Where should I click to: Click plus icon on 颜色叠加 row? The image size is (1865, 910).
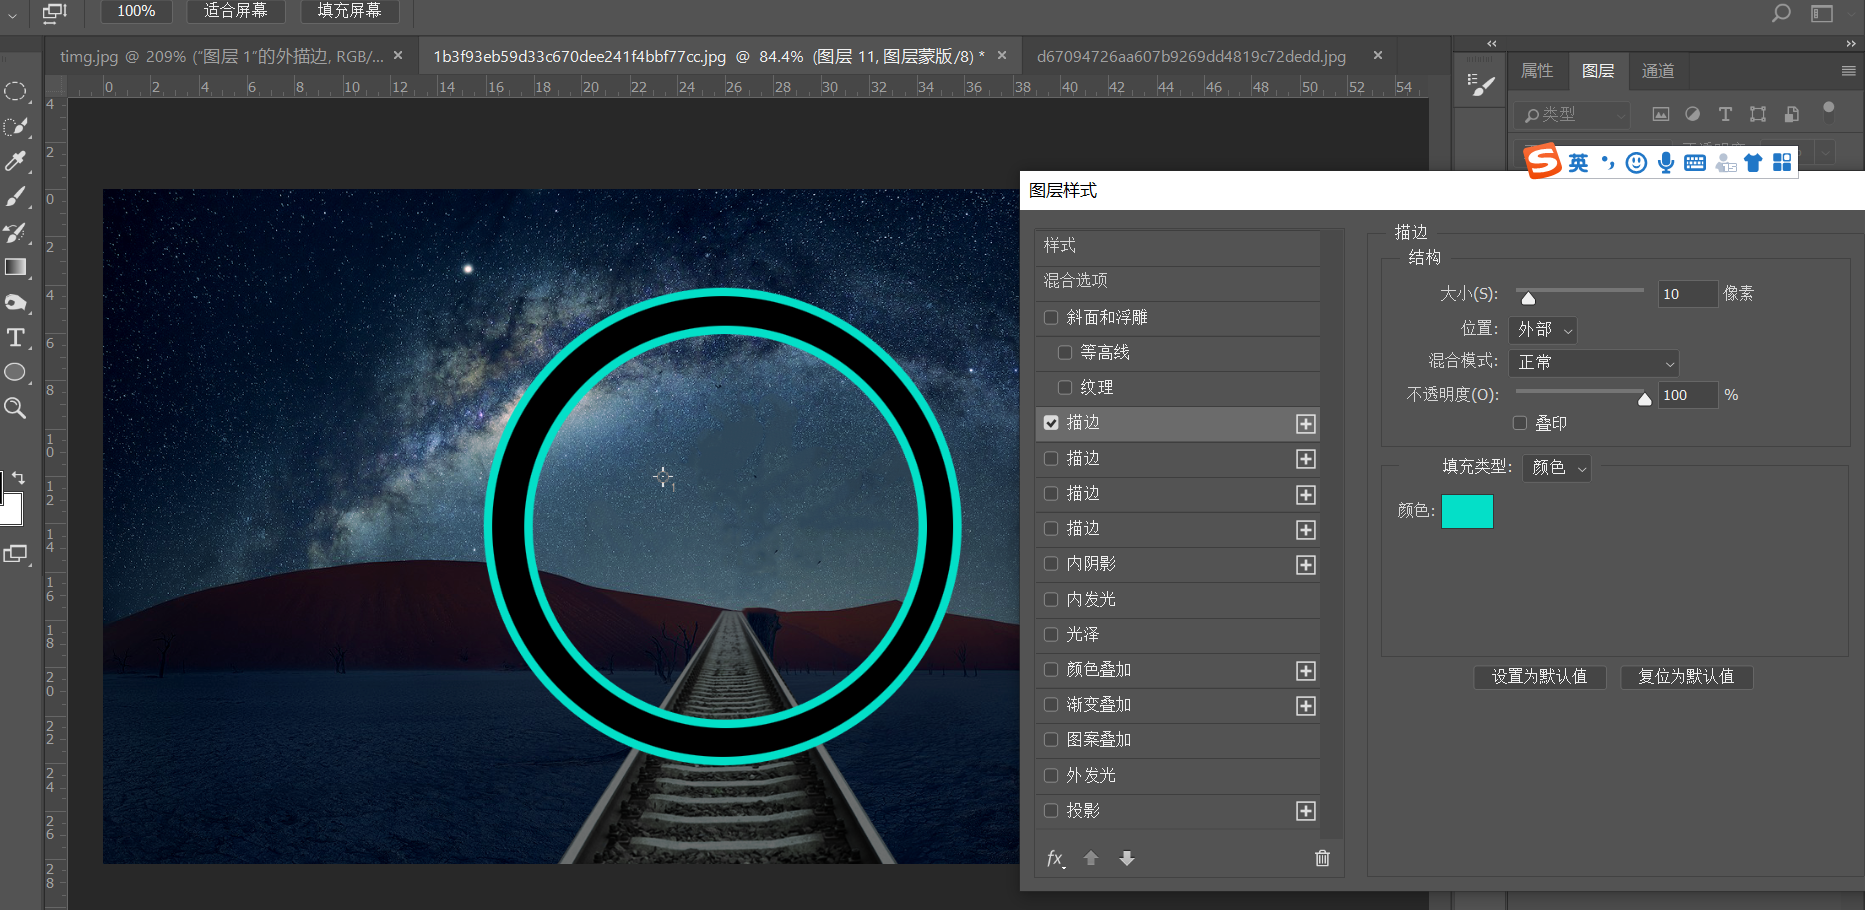(1306, 671)
